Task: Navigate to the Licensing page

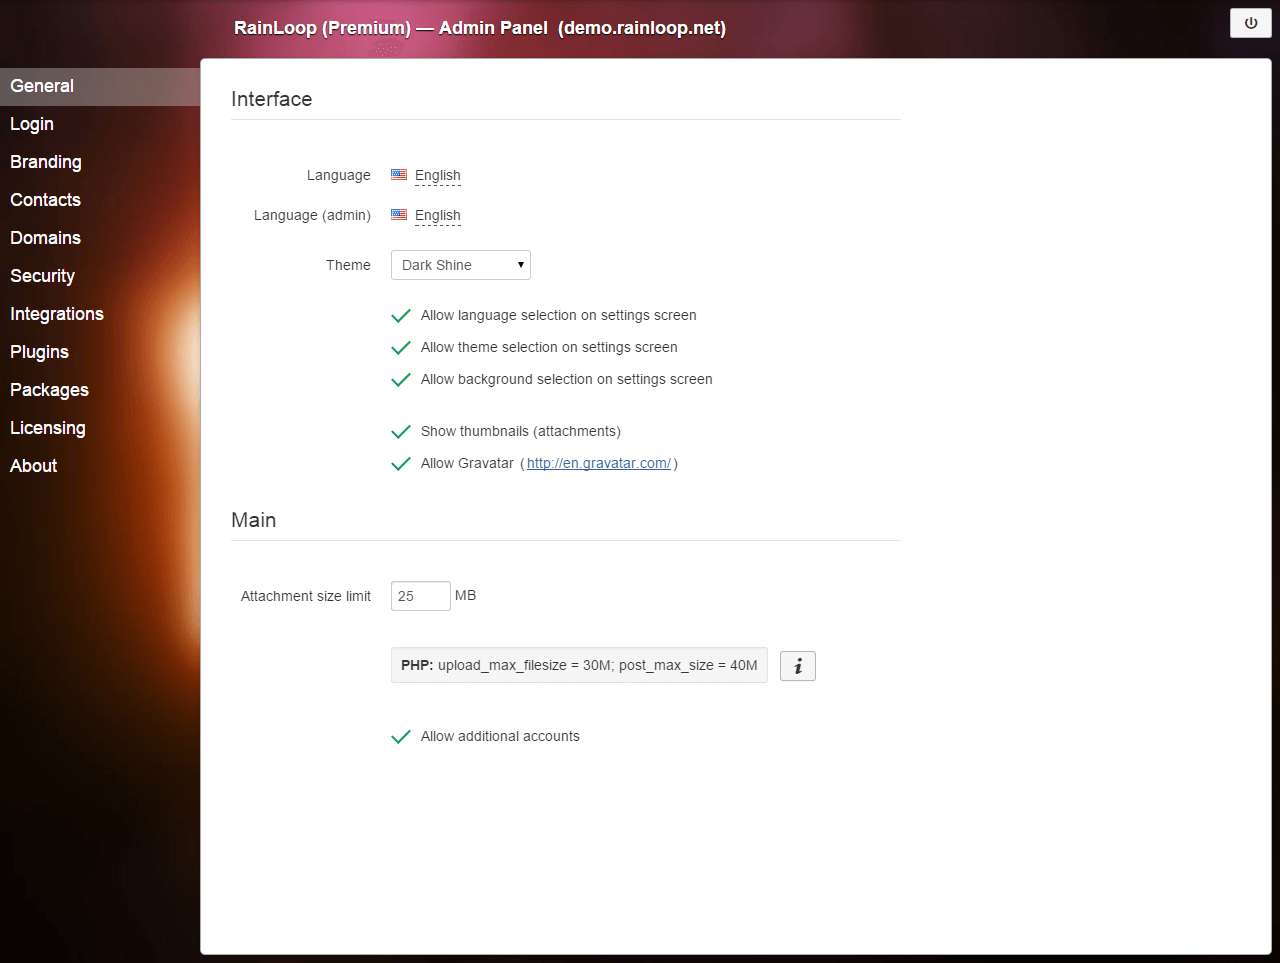Action: (48, 428)
